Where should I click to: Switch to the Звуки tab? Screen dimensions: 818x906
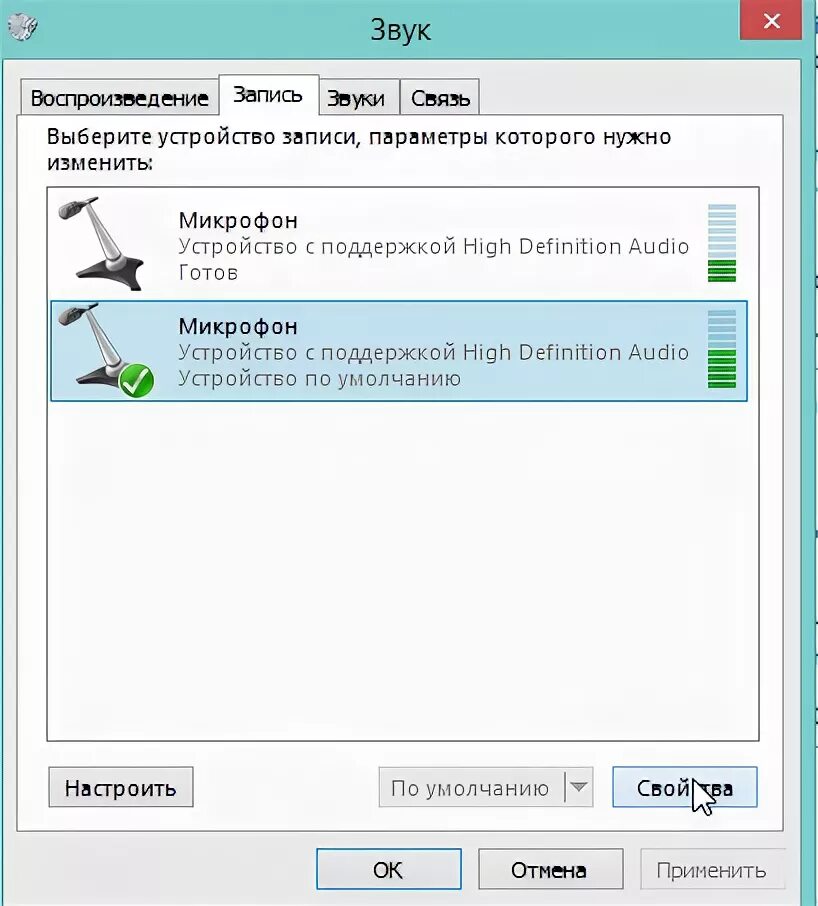pos(358,98)
